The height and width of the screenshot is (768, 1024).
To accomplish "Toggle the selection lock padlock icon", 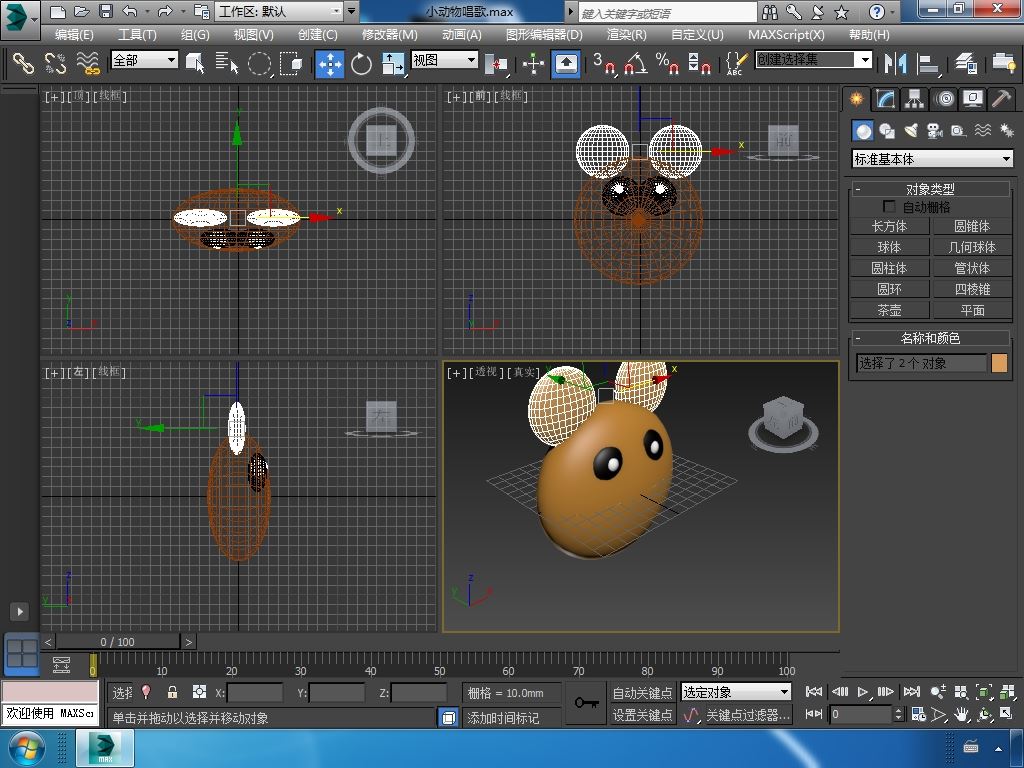I will [x=172, y=692].
